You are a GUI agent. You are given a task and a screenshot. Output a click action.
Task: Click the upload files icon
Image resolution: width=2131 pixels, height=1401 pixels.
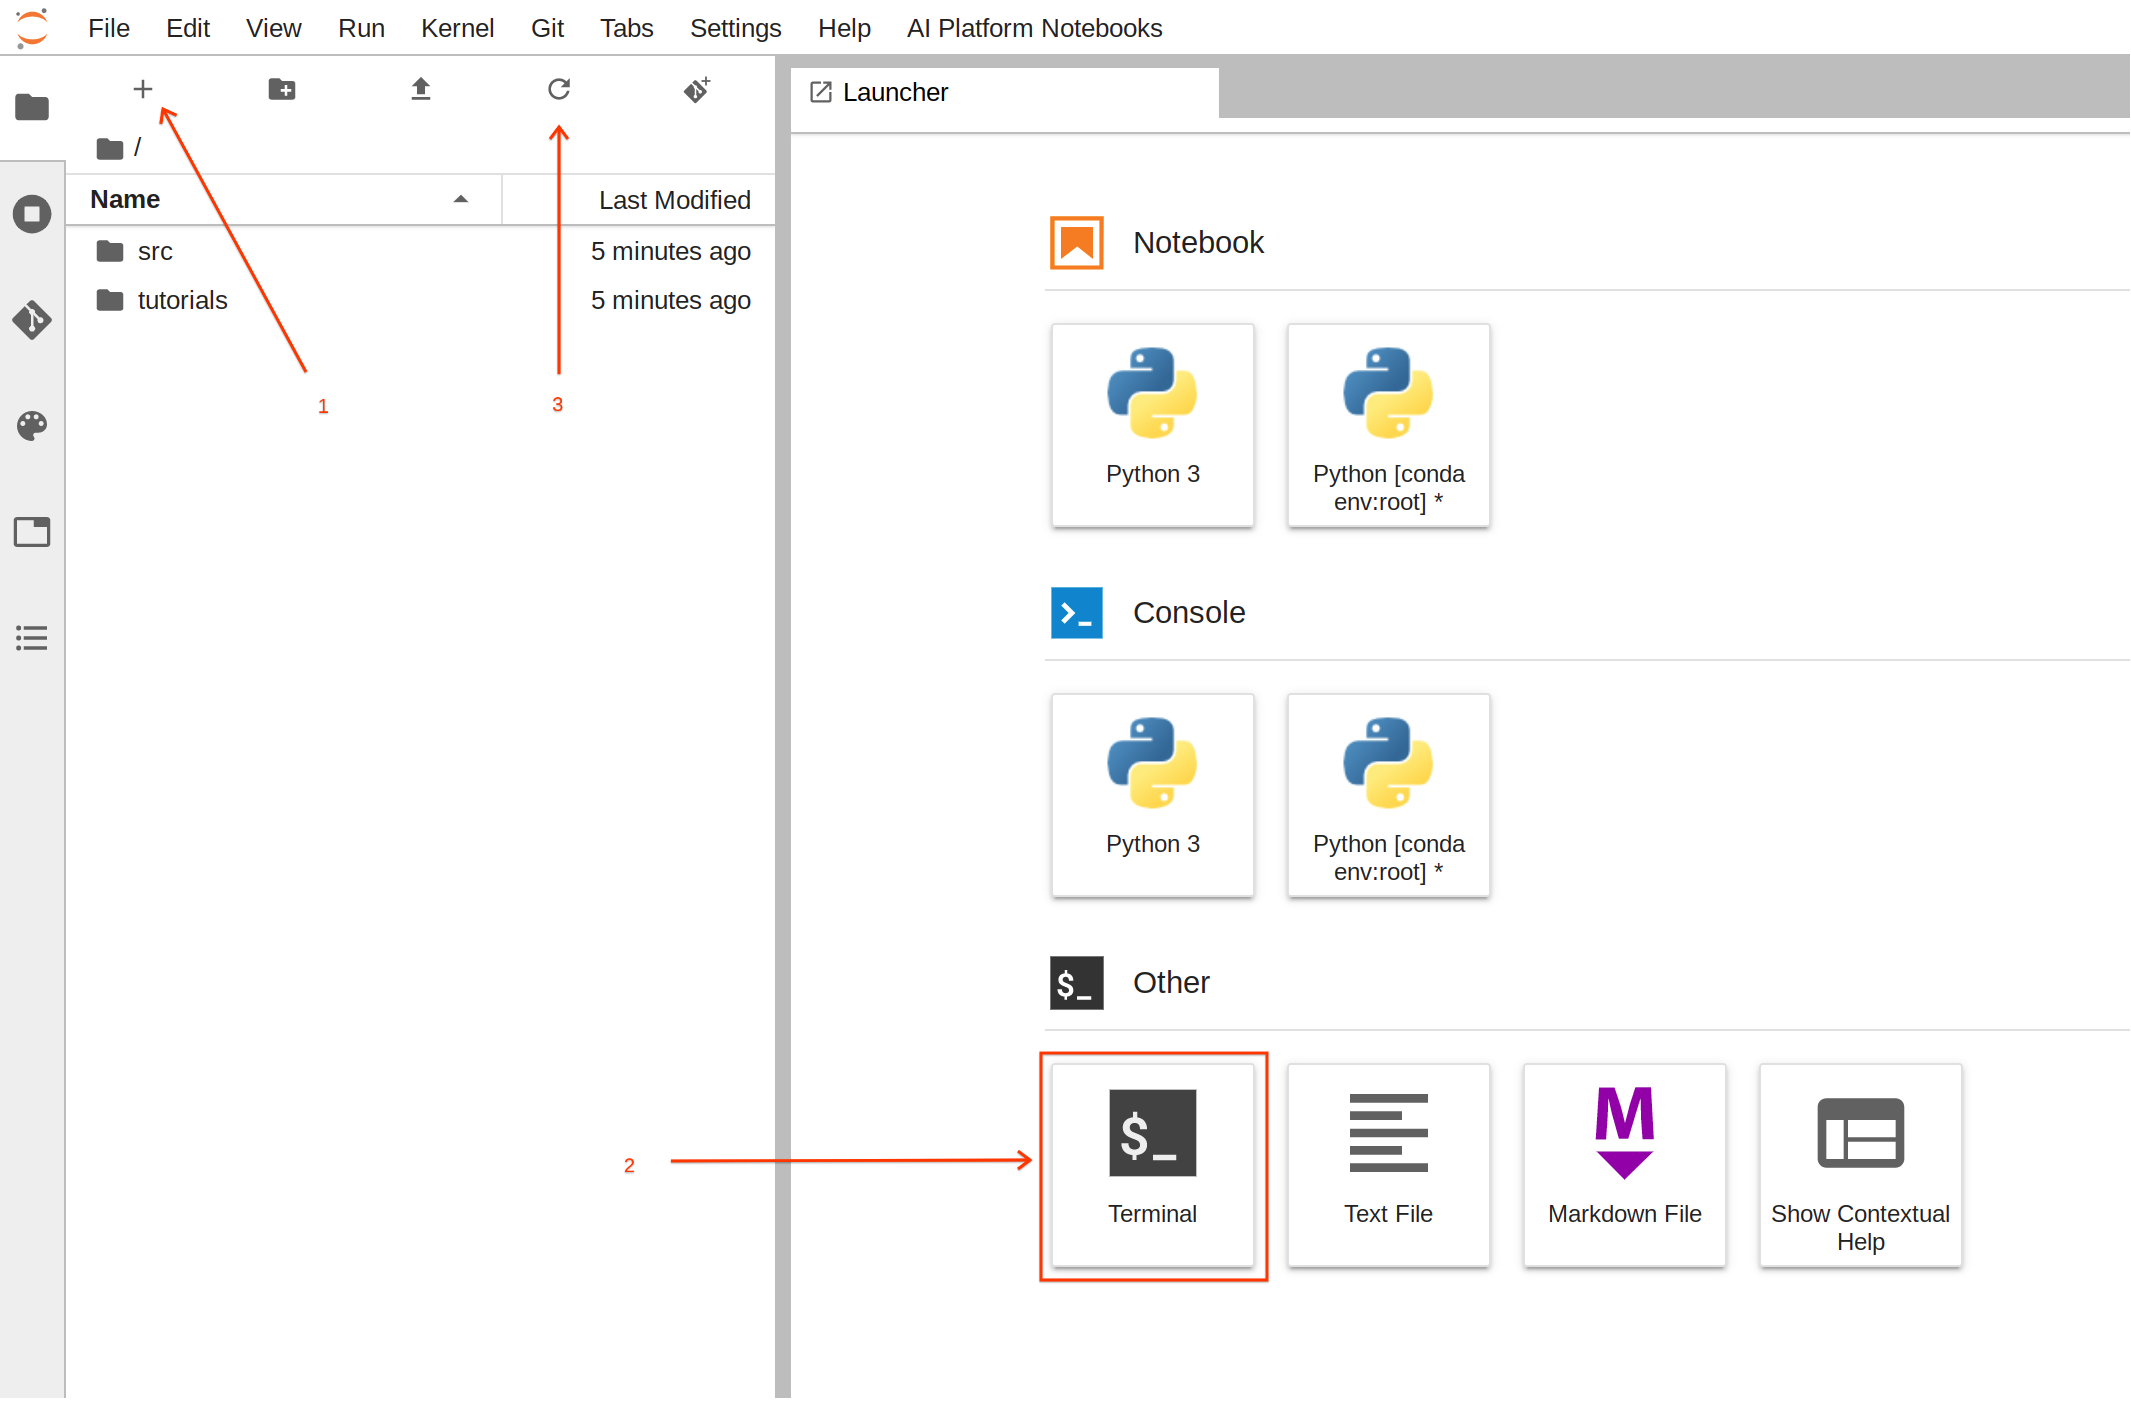tap(421, 90)
